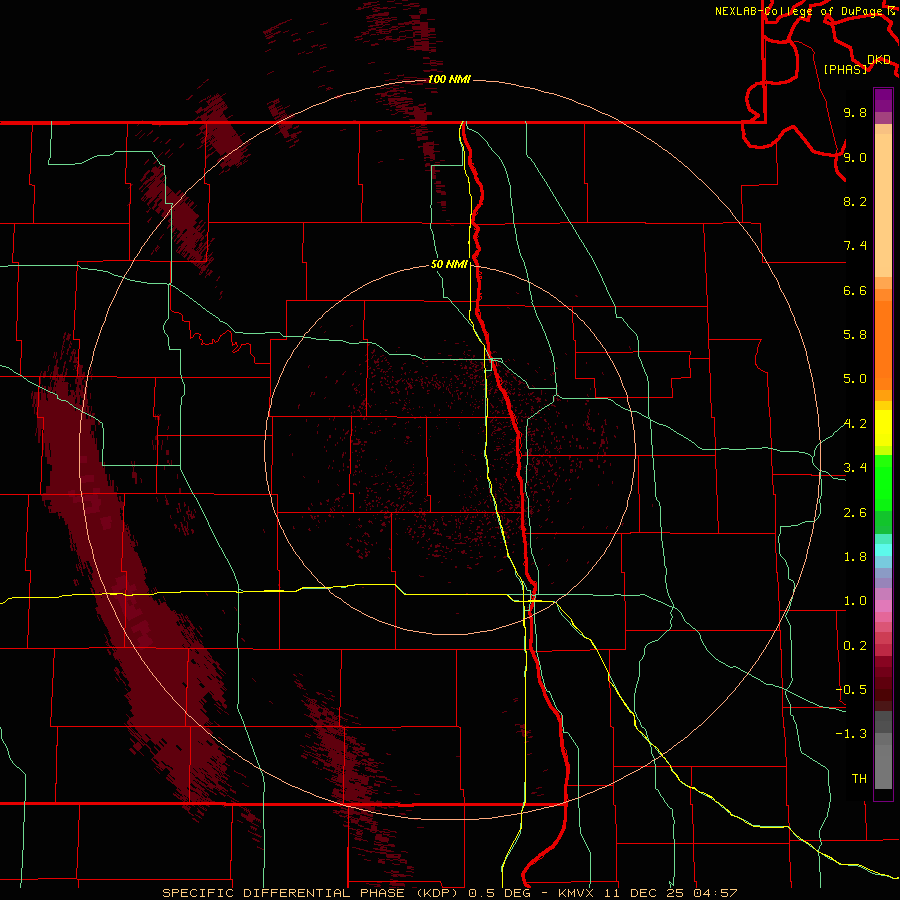
Task: Click the 0.5 DEG elevation text in the caption
Action: tap(501, 893)
